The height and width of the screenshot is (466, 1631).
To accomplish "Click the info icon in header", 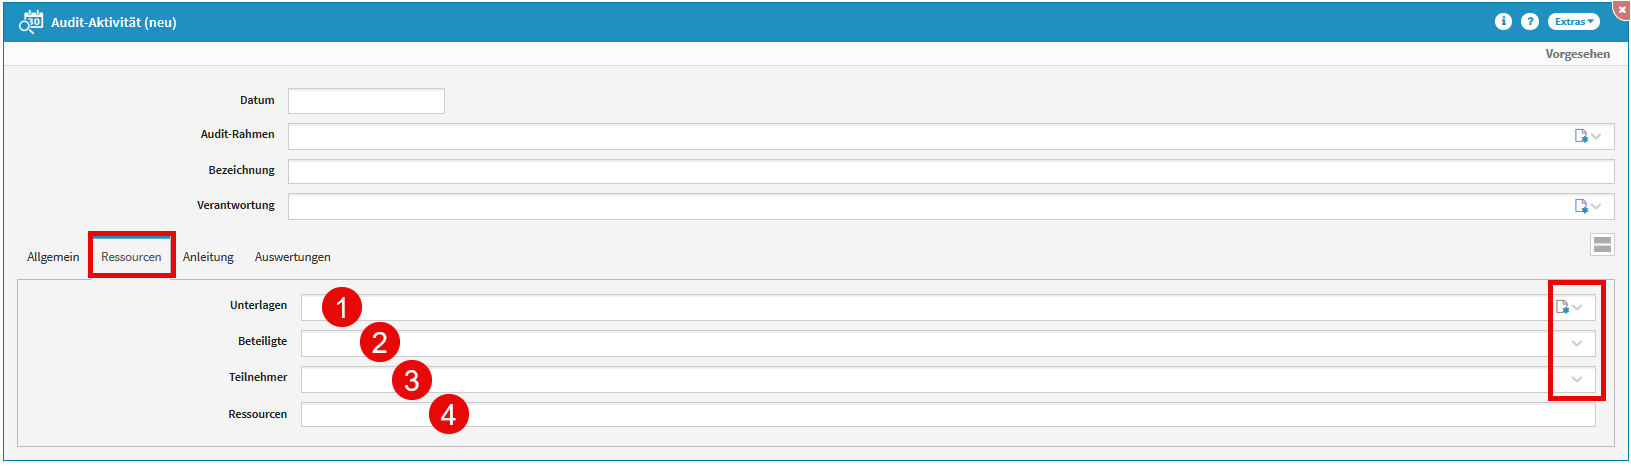I will point(1503,21).
